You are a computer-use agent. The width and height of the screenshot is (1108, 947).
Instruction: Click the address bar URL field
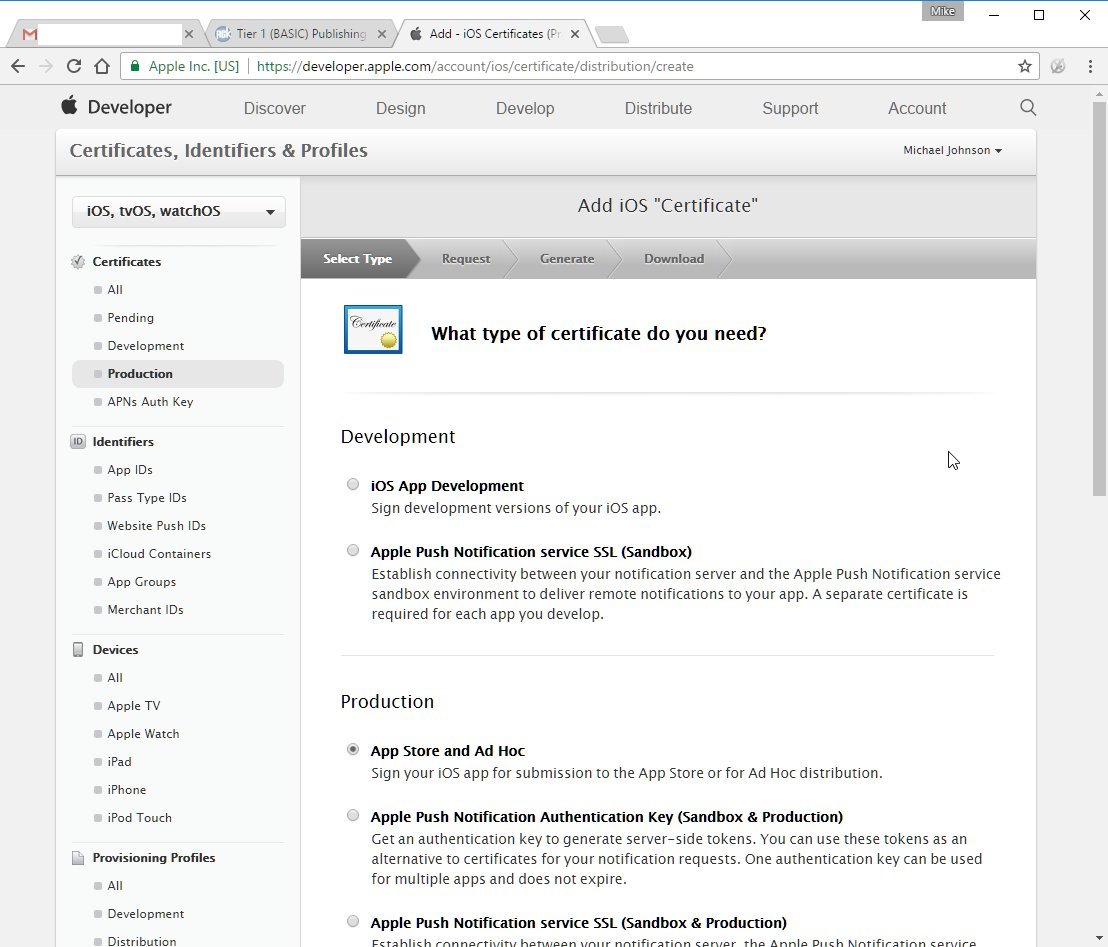(579, 66)
